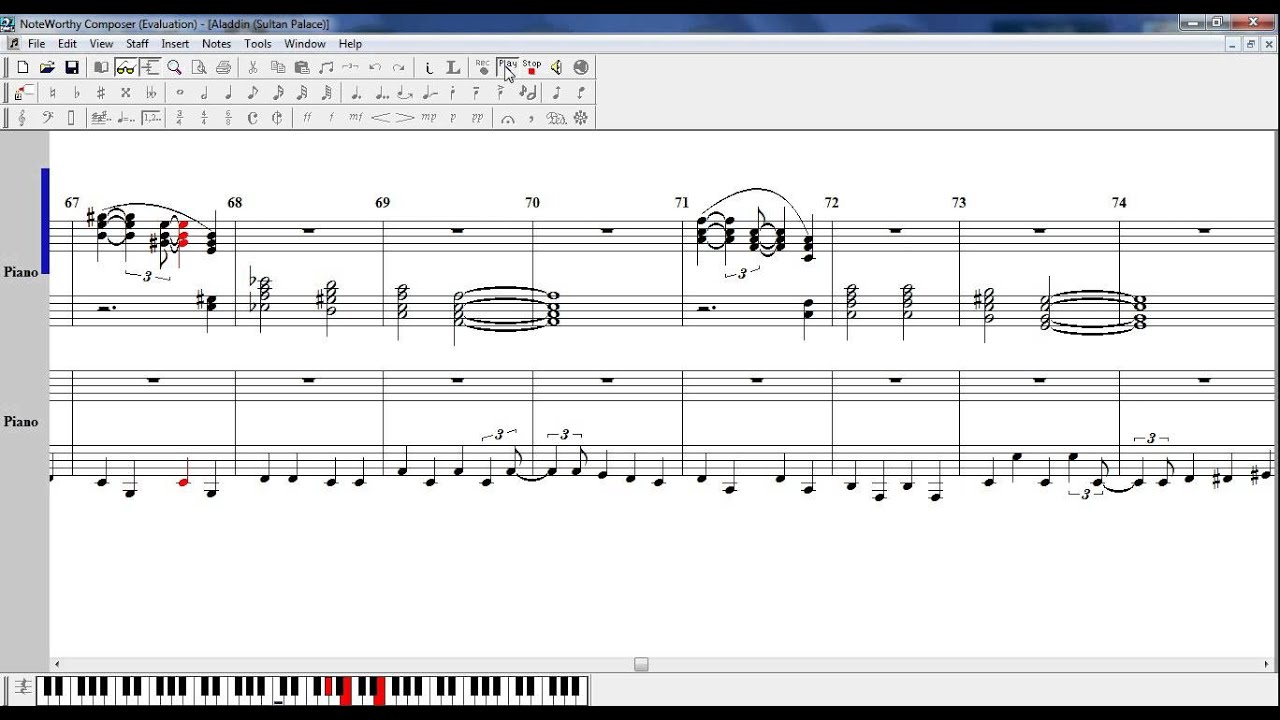
Task: Select eighth note duration
Action: click(253, 92)
